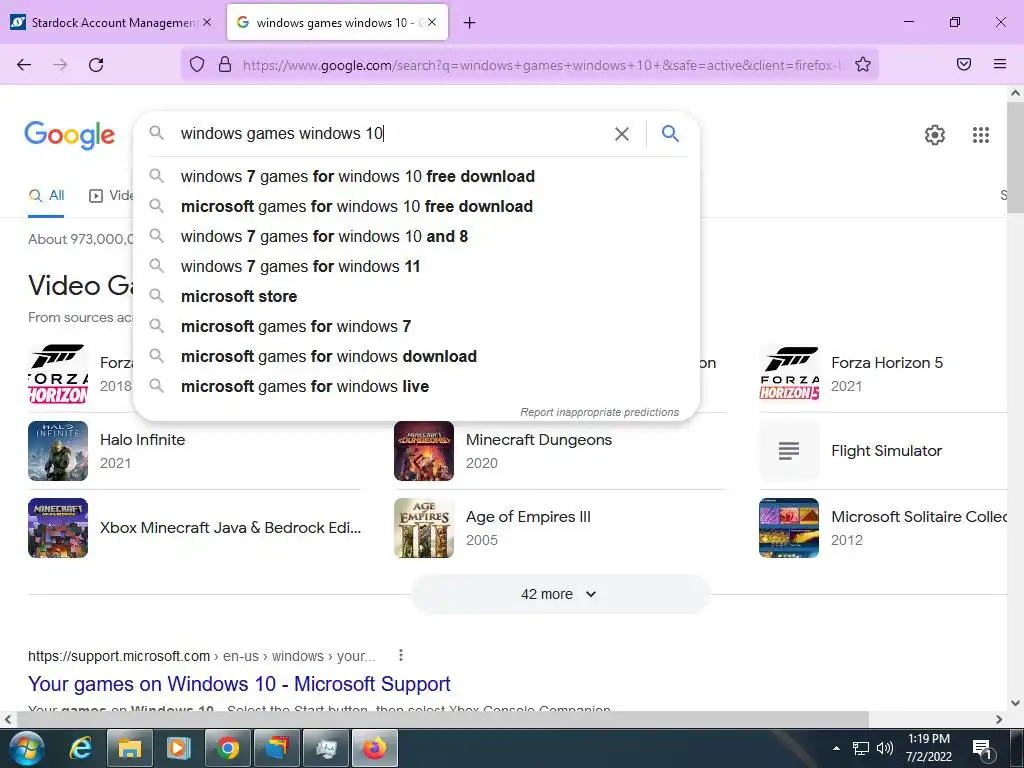The height and width of the screenshot is (768, 1024).
Task: Click the Minecraft Dungeons cover thumbnail
Action: (x=424, y=451)
